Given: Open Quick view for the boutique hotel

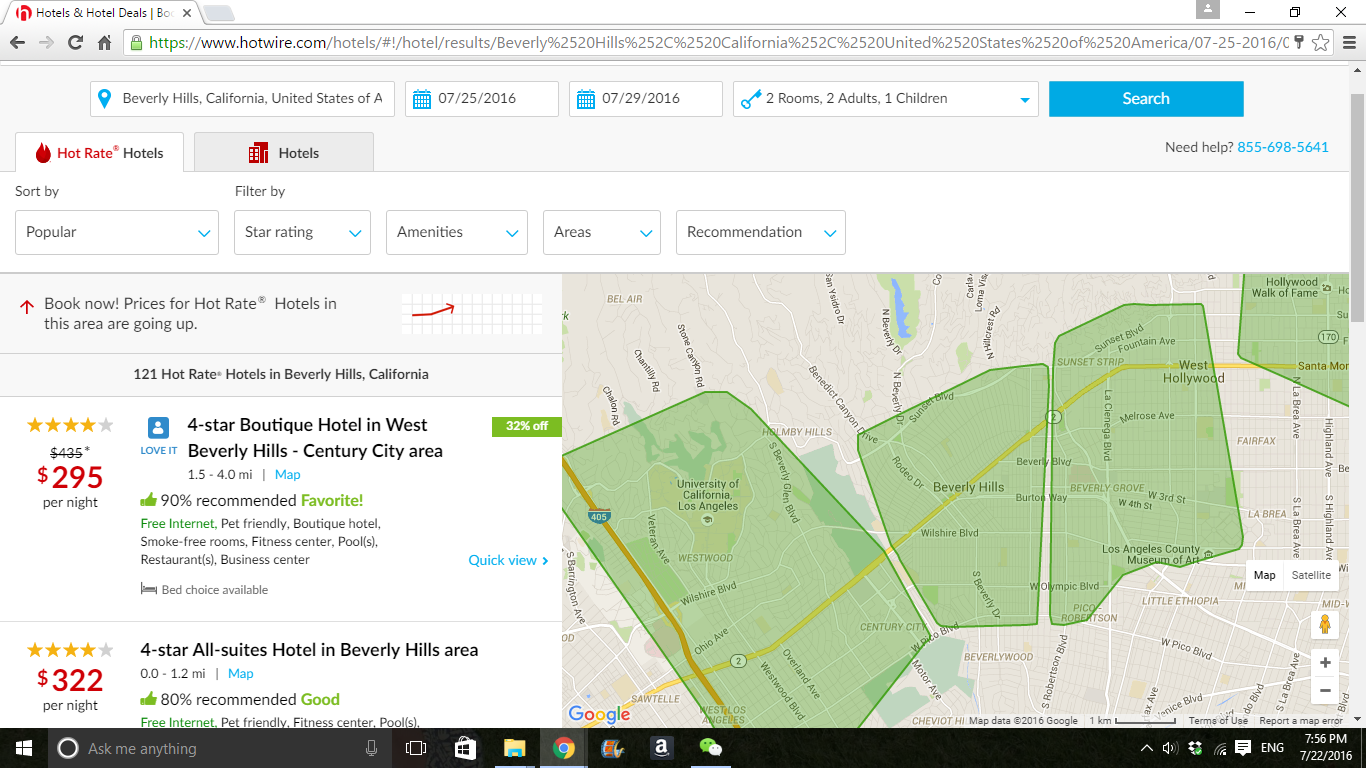Looking at the screenshot, I should point(508,560).
